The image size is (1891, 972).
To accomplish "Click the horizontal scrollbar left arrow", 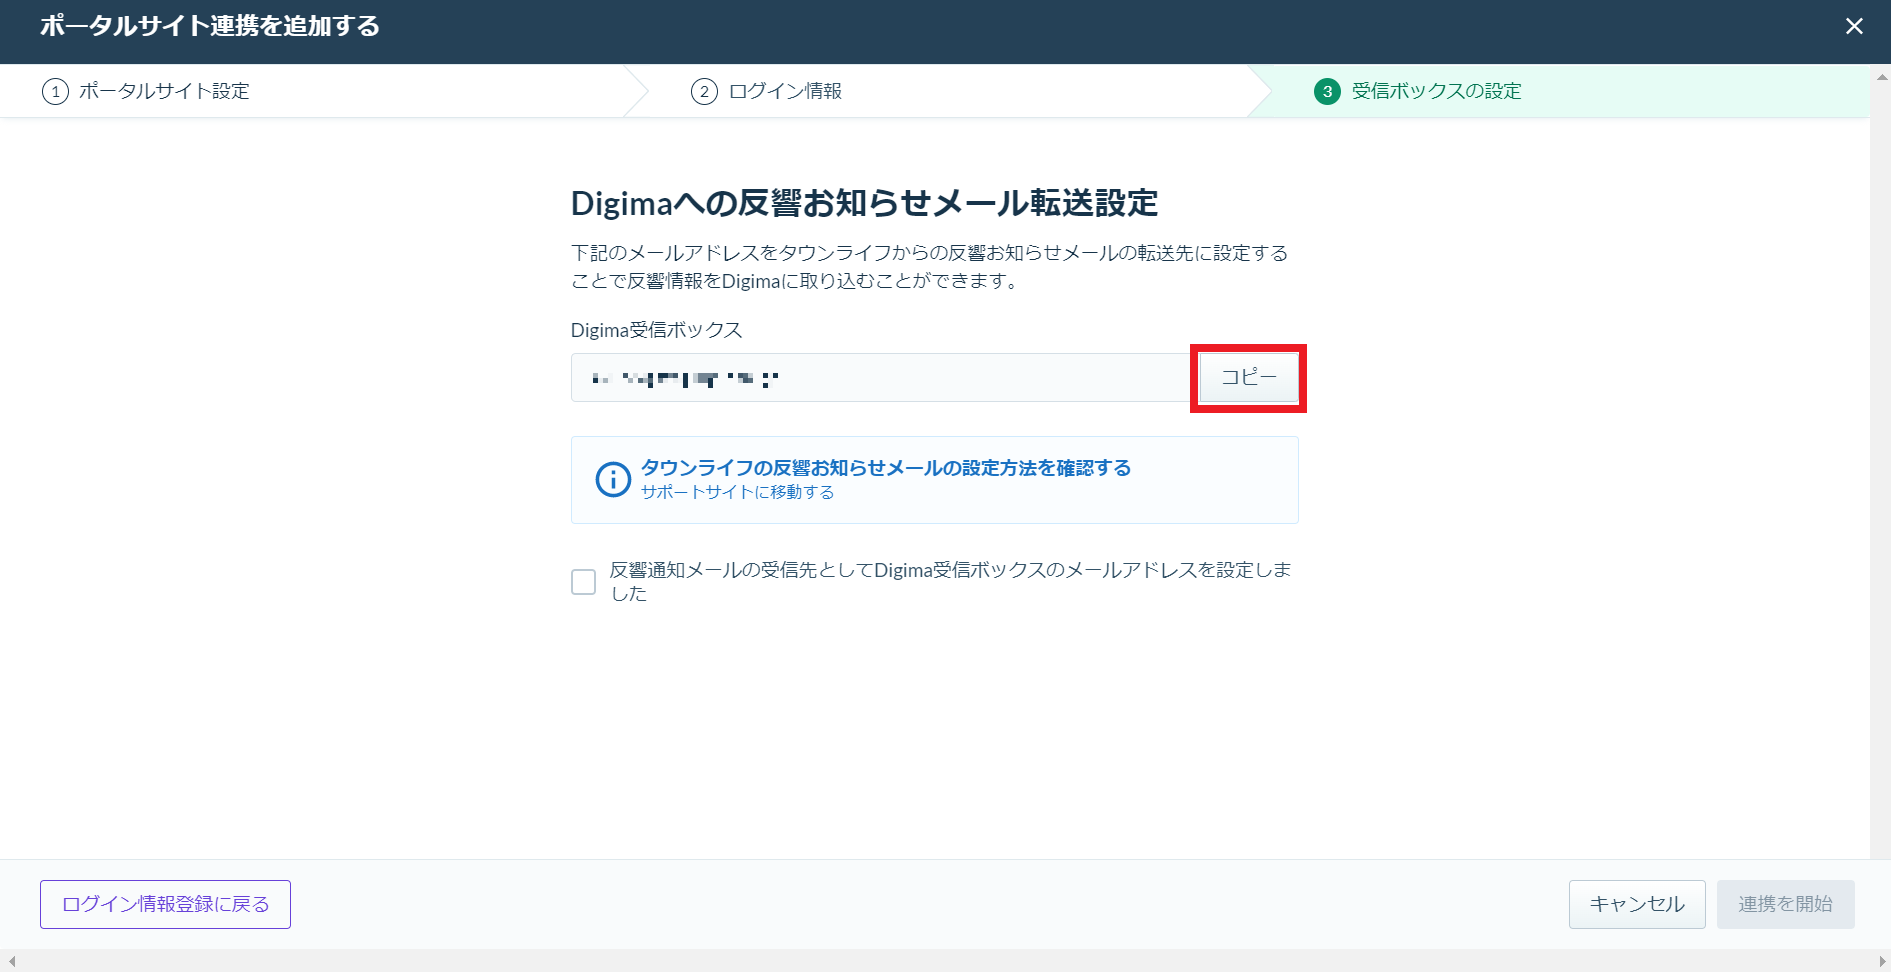I will [x=11, y=961].
